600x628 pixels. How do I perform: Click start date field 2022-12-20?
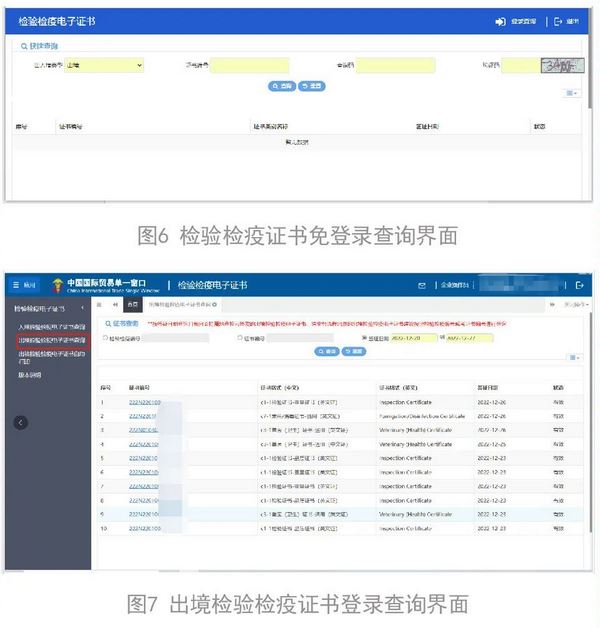coord(414,338)
